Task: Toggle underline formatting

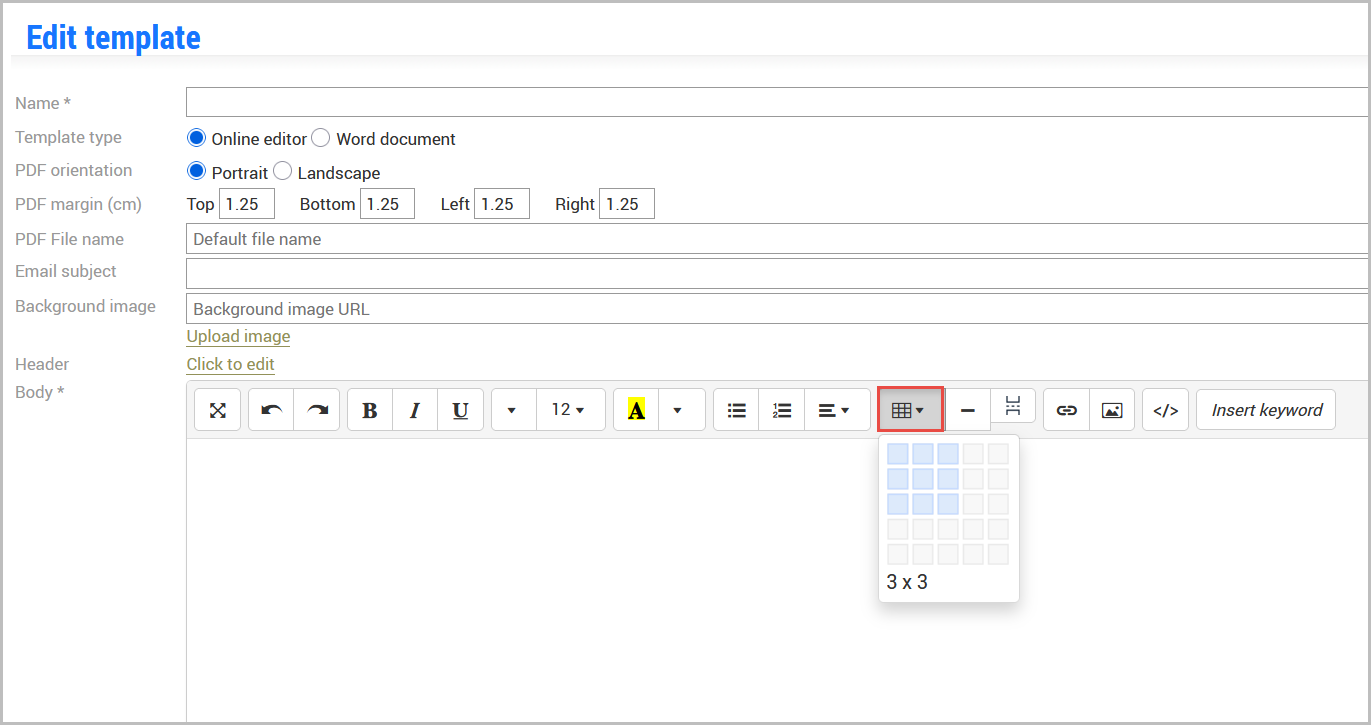Action: point(461,410)
